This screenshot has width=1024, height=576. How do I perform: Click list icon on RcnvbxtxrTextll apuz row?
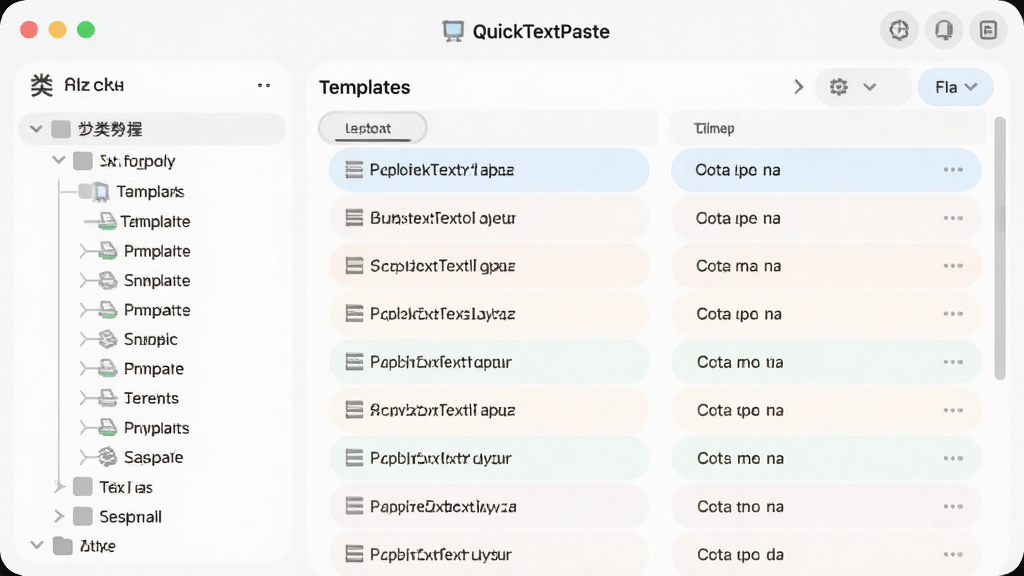click(354, 410)
